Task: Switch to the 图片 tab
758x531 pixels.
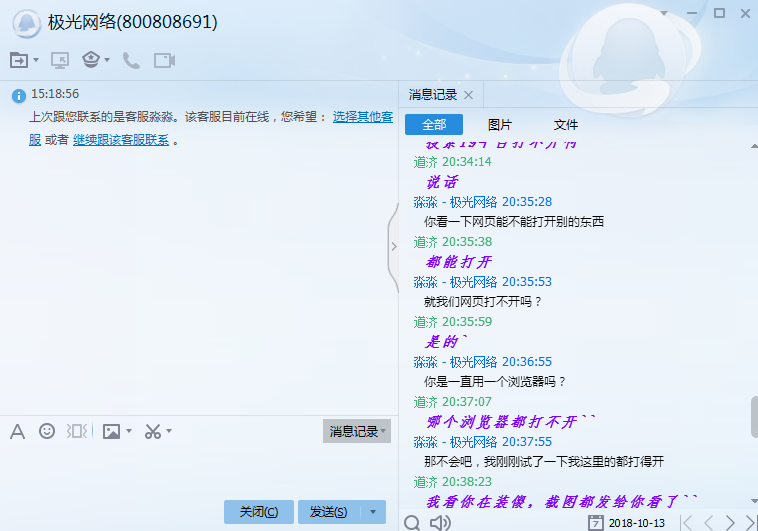Action: [x=499, y=125]
